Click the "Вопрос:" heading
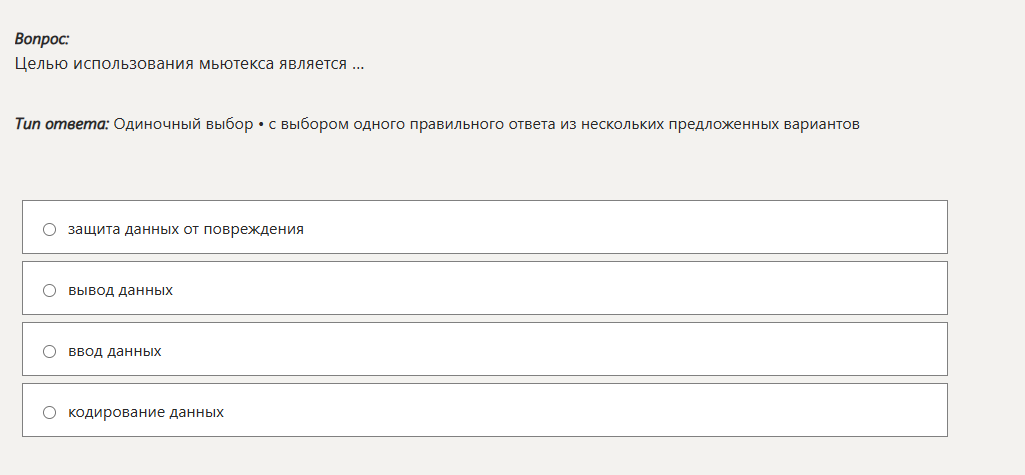 point(42,39)
